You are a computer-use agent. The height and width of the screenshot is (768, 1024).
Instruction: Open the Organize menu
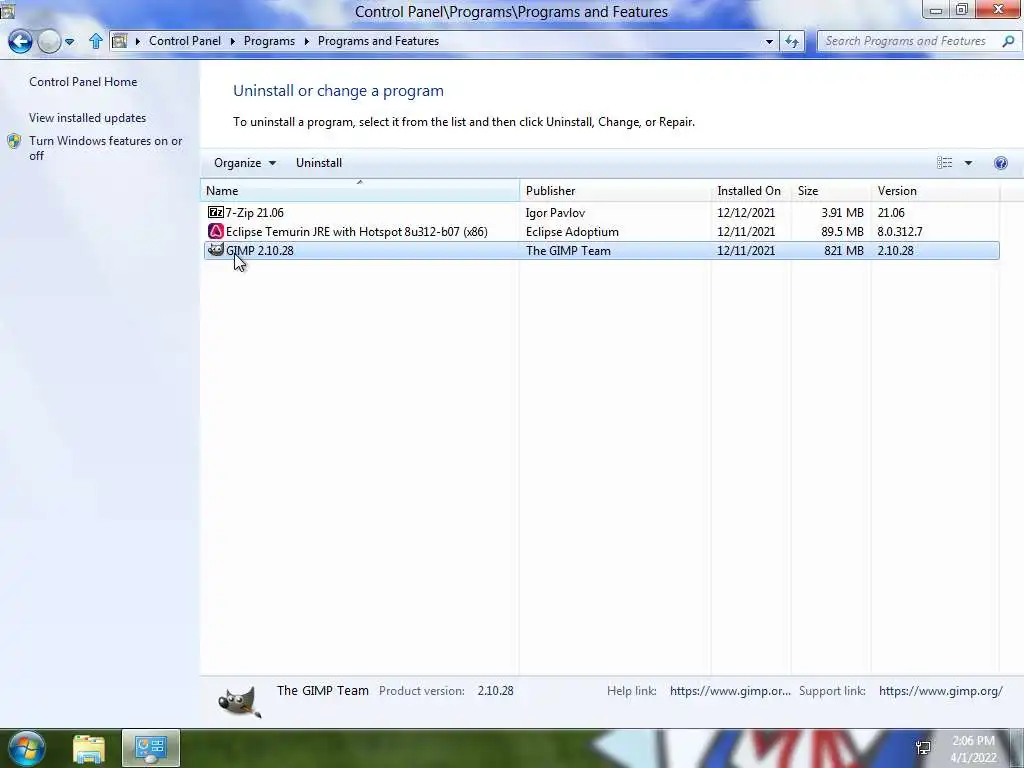point(244,163)
